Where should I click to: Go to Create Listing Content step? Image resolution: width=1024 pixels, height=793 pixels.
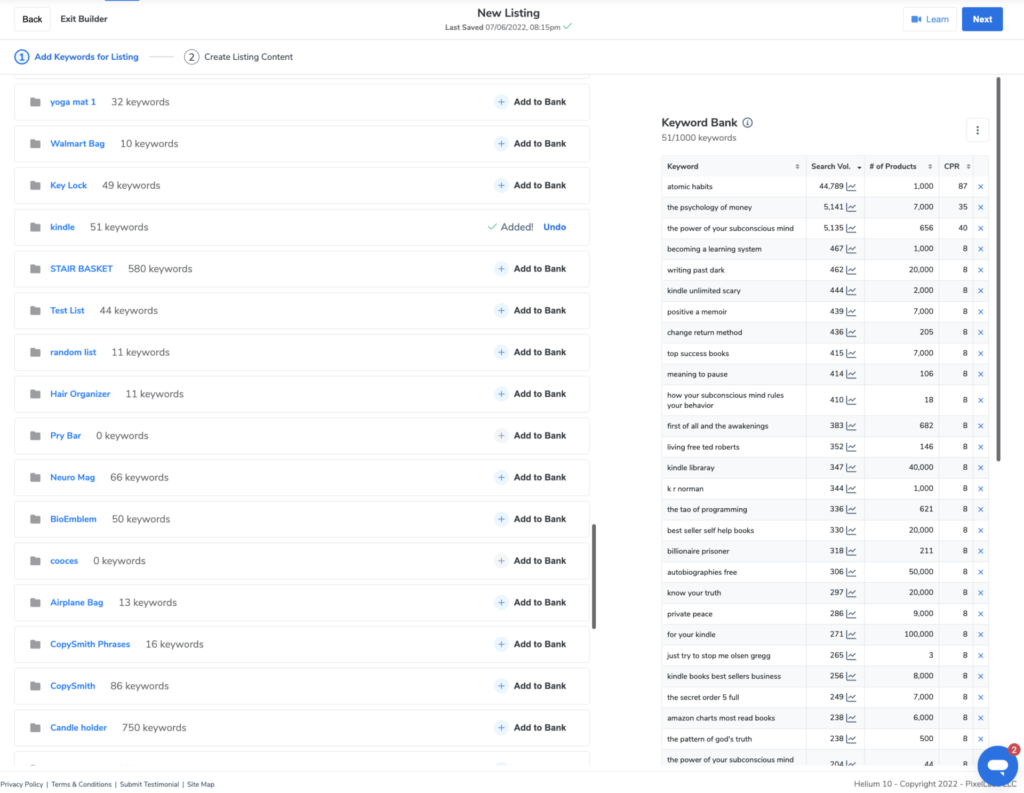pyautogui.click(x=239, y=57)
